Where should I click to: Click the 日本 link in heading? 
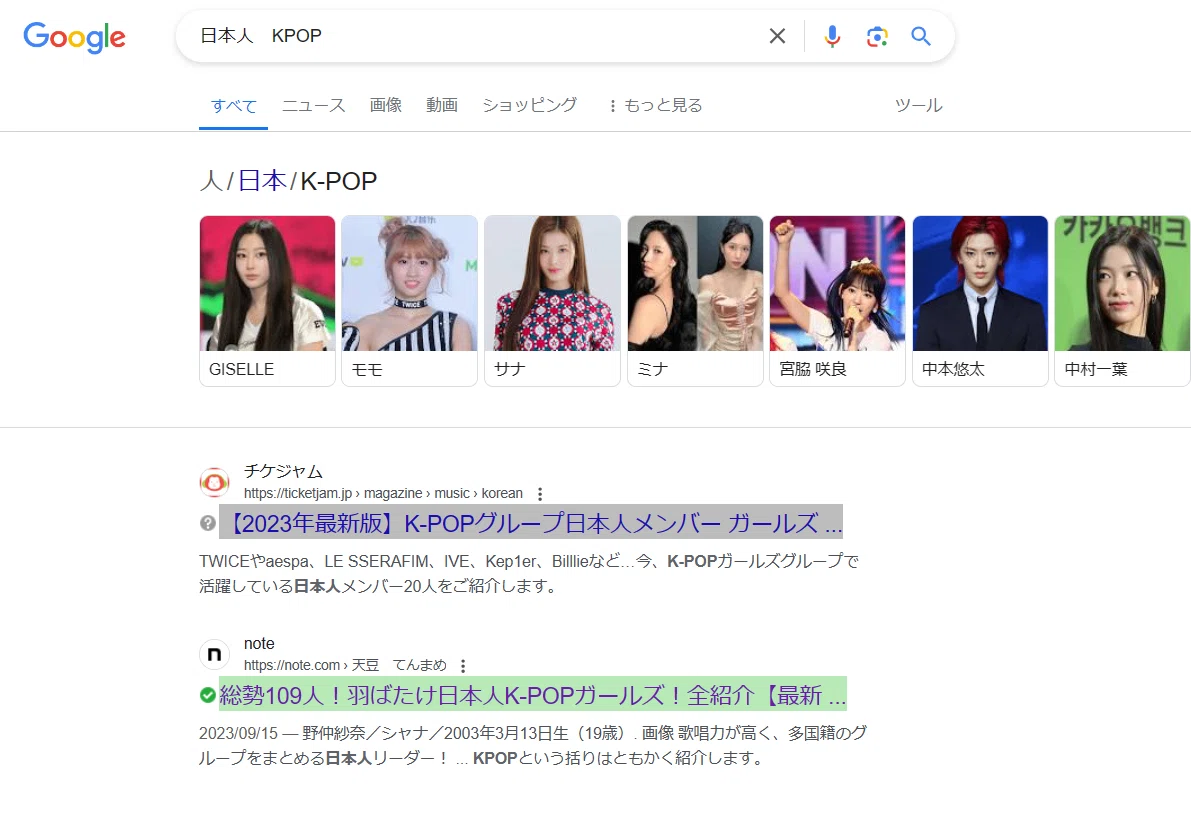pos(262,181)
